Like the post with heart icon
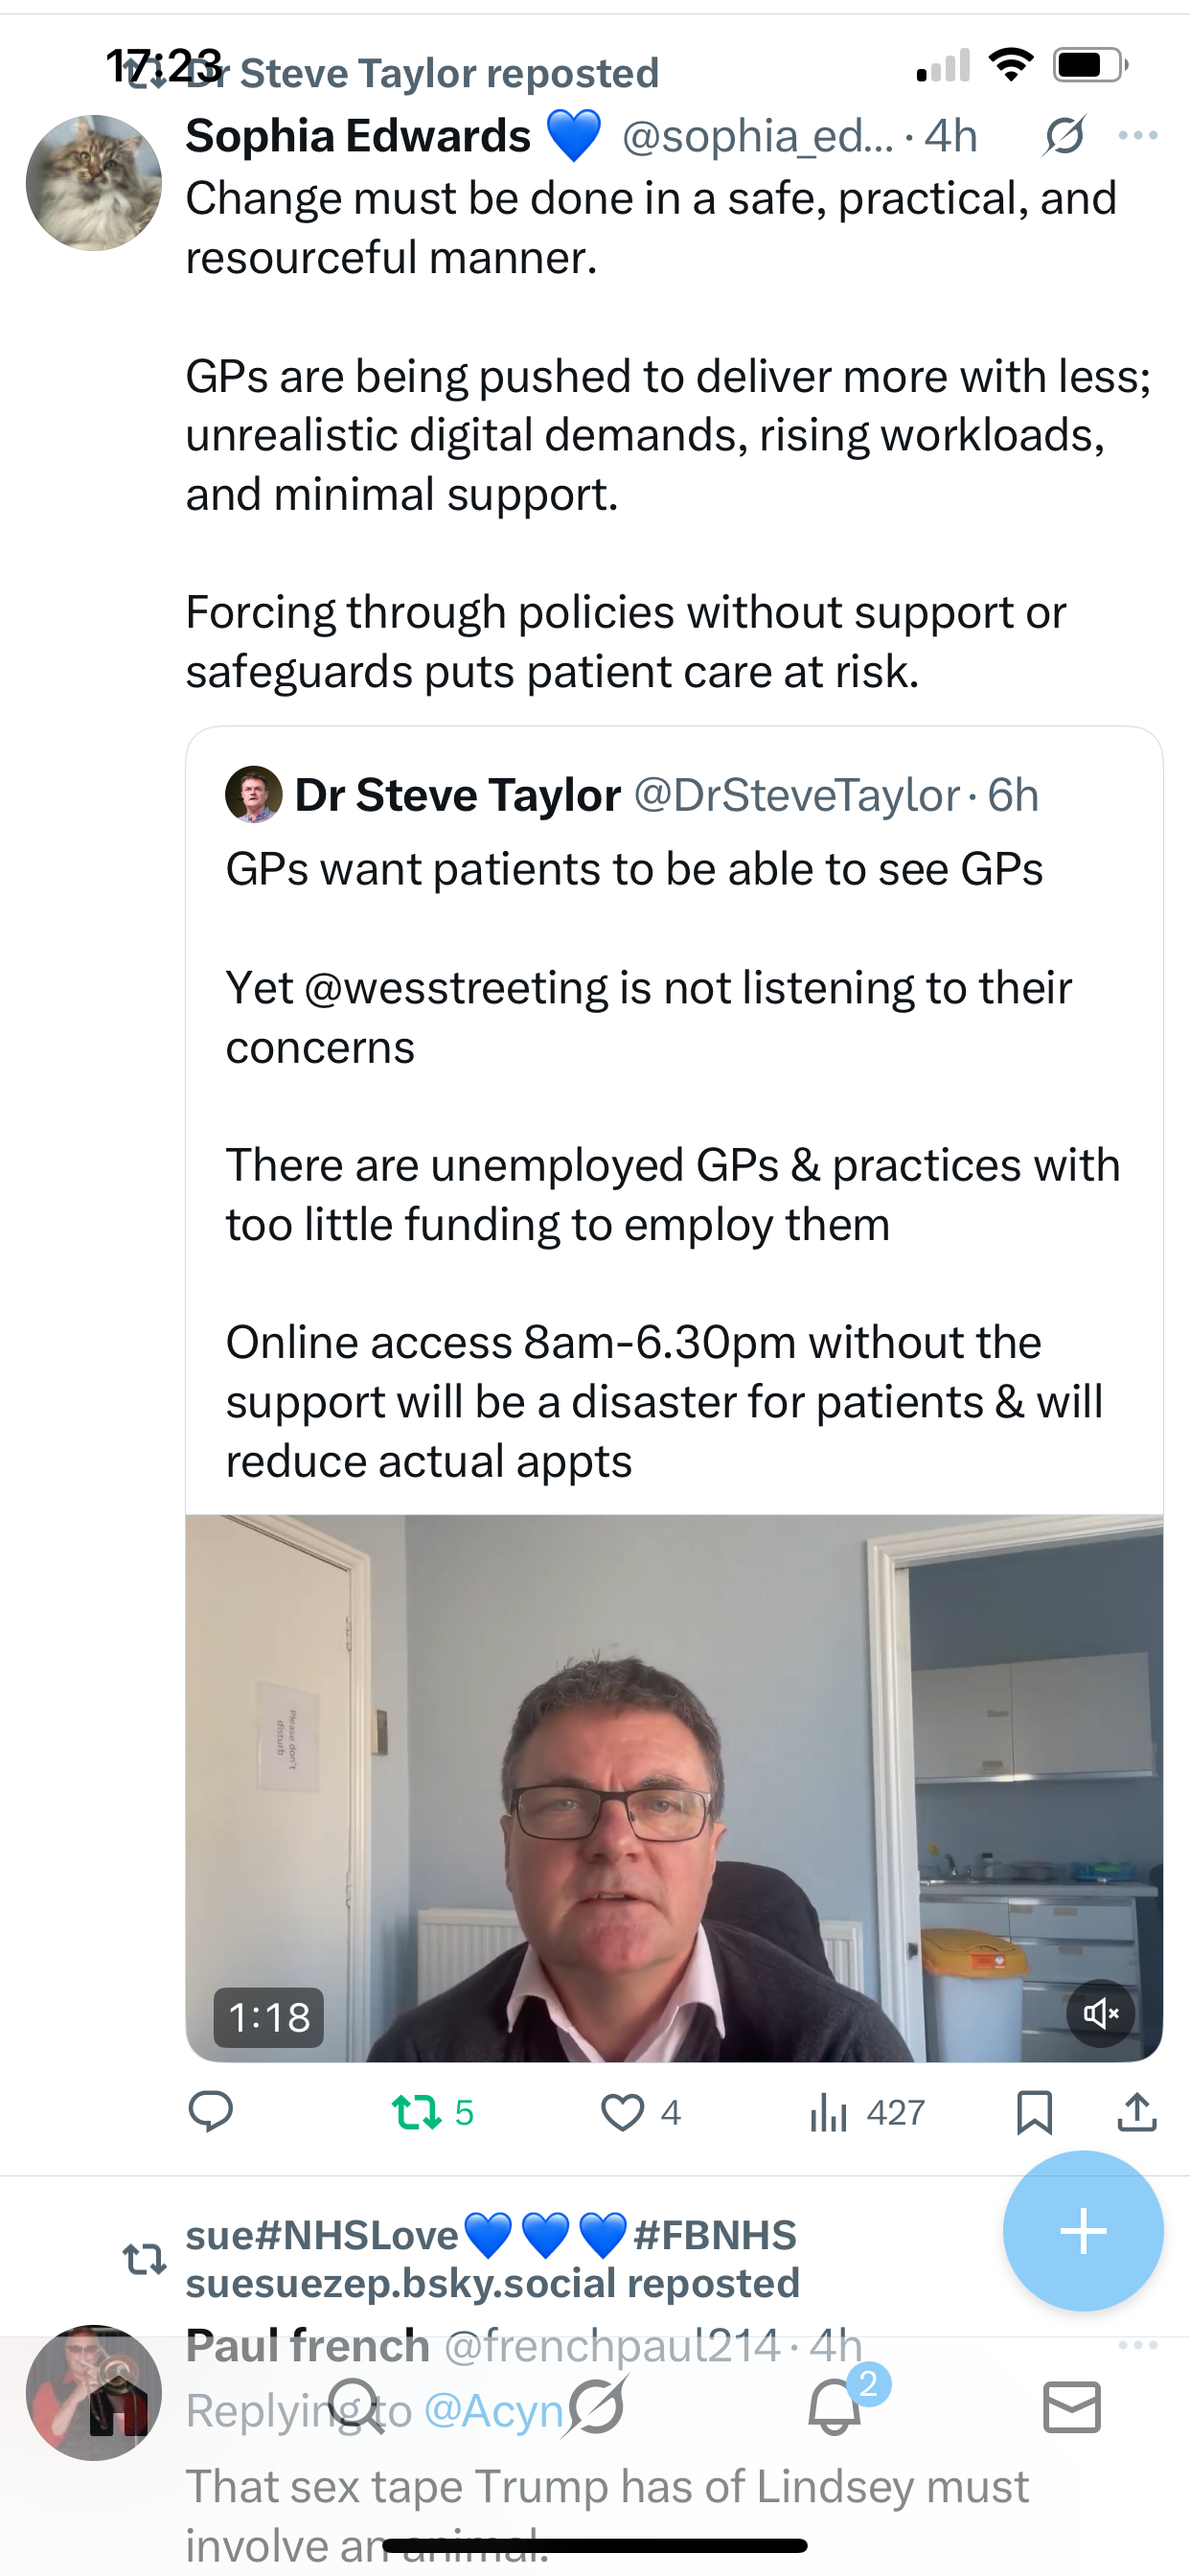 coord(622,2112)
